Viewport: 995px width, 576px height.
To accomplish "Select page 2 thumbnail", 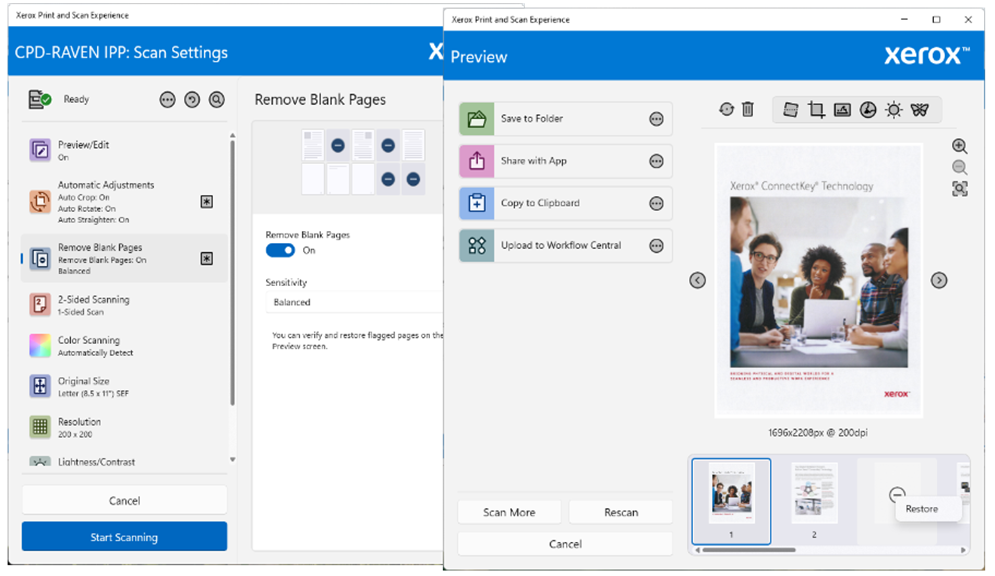I will [814, 501].
